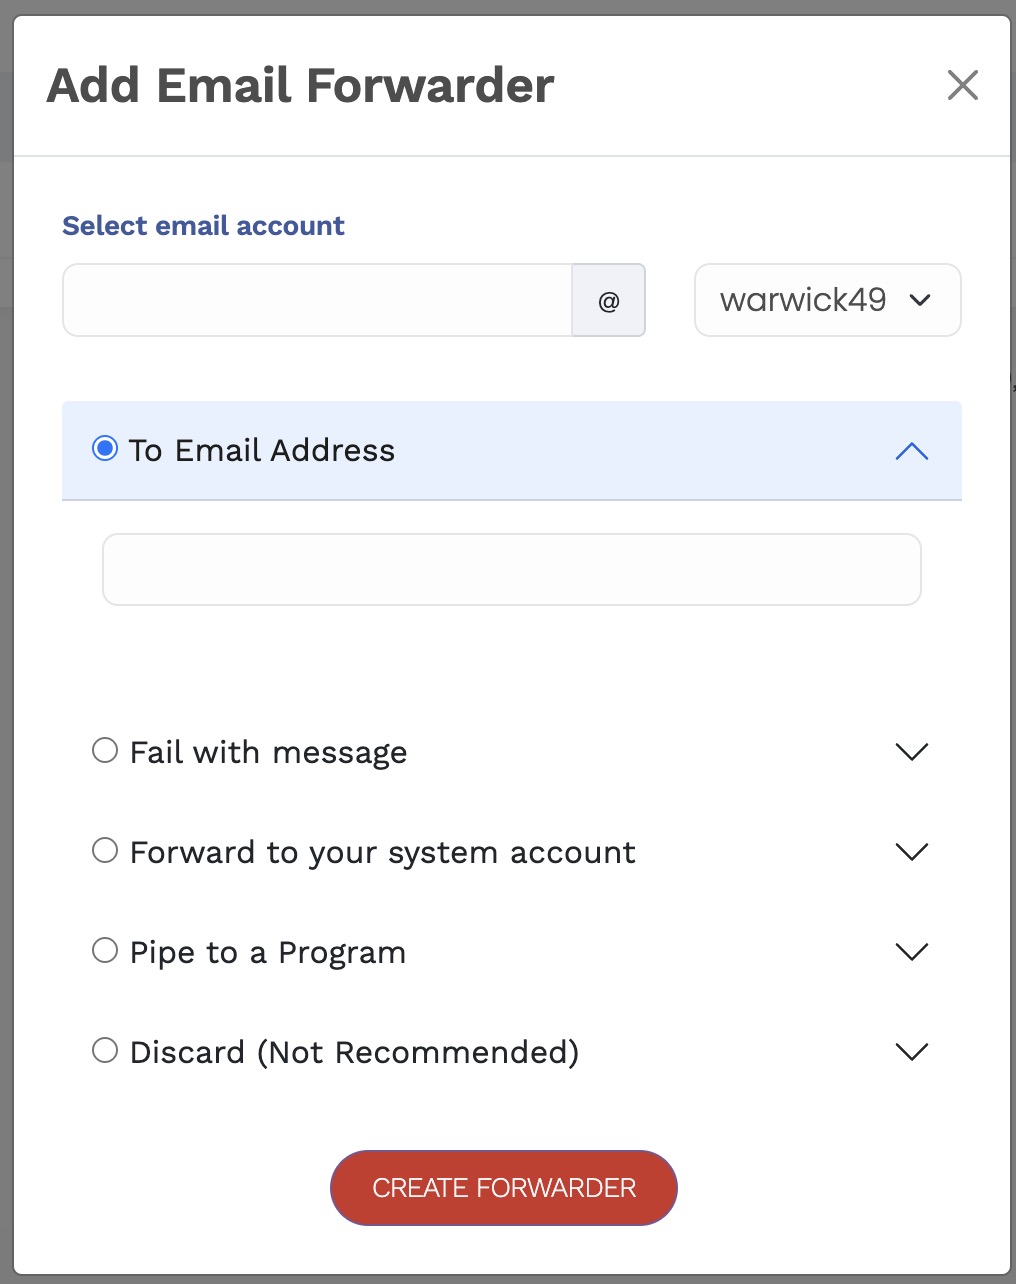Expand the Pipe to a Program chevron
The height and width of the screenshot is (1284, 1016).
tap(911, 952)
